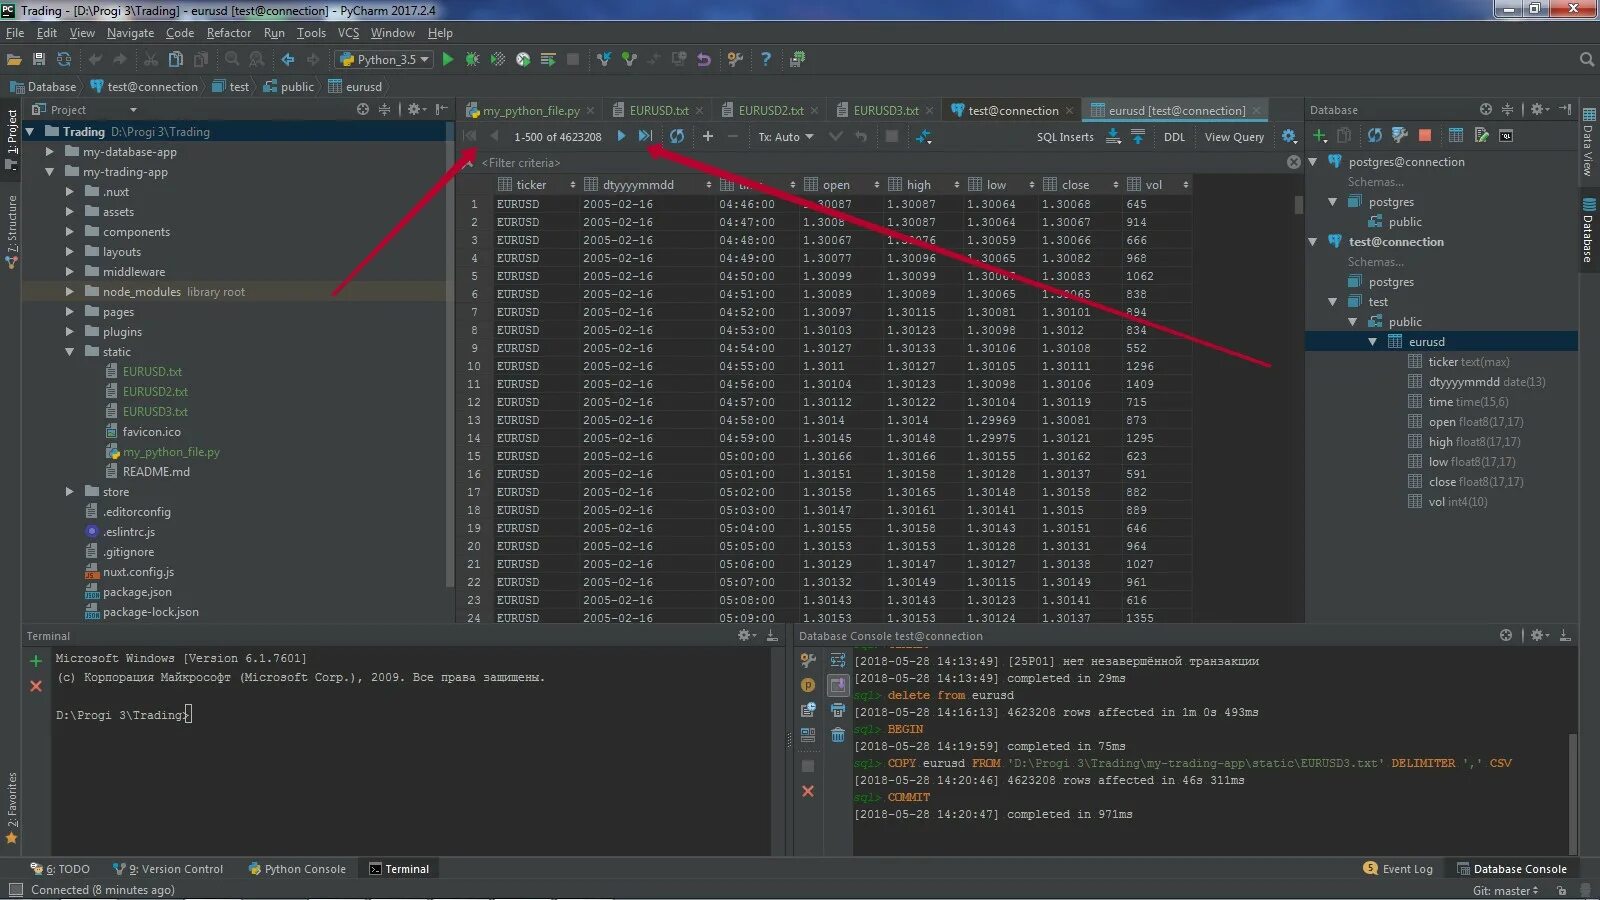Image resolution: width=1600 pixels, height=900 pixels.
Task: Click the Print icon in Database Console
Action: (838, 710)
